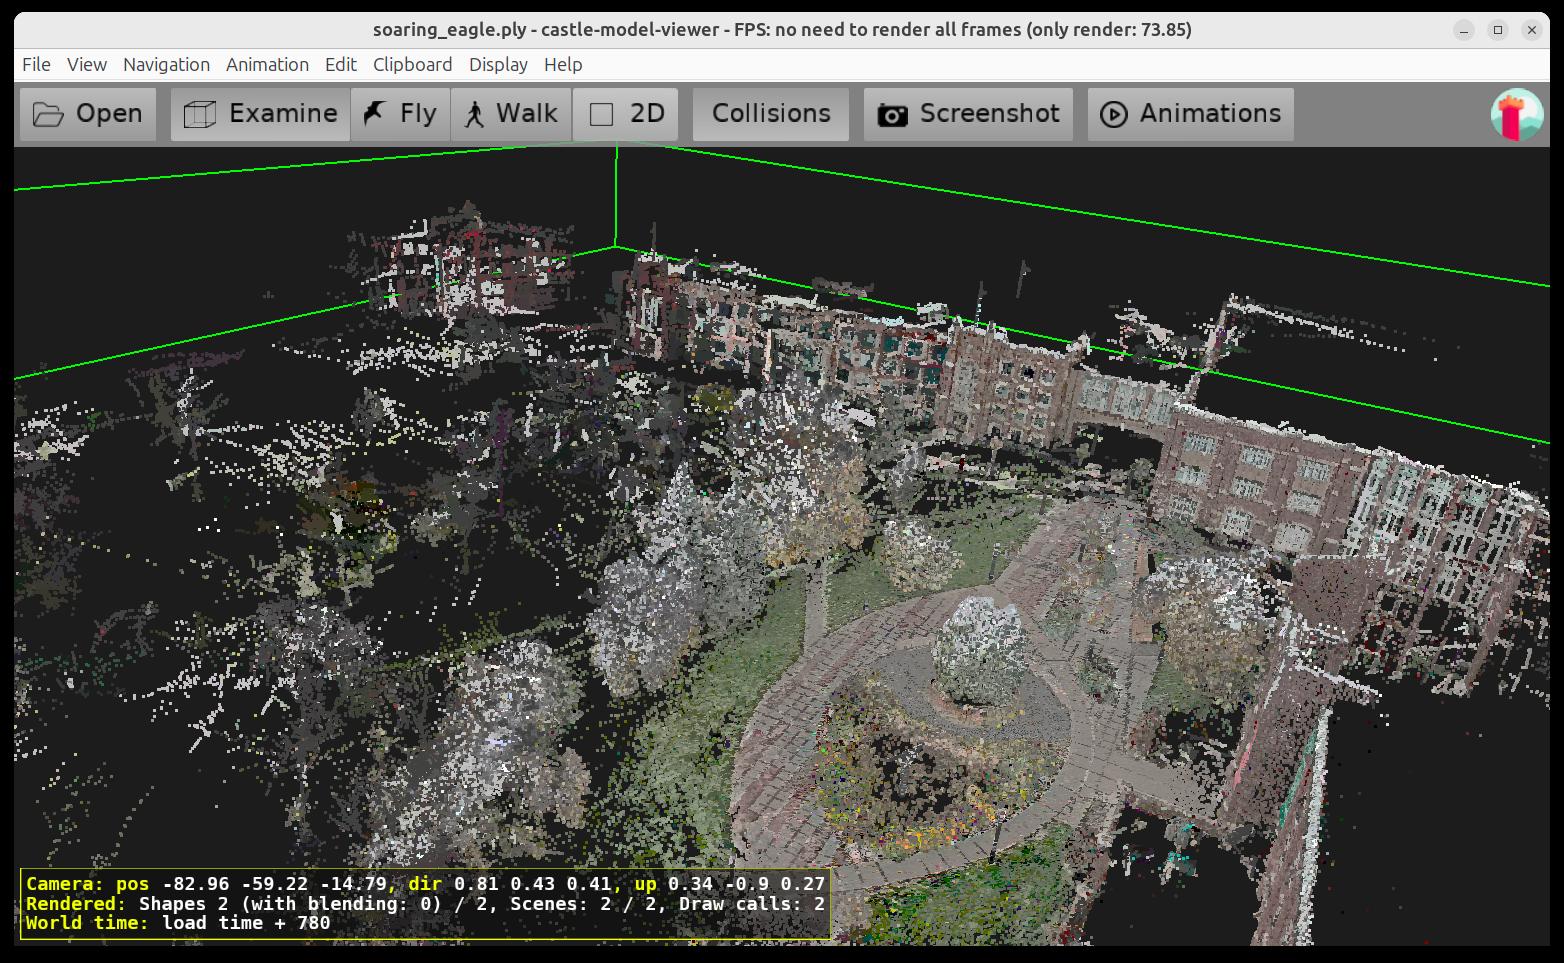Open Animations panel via play icon
The image size is (1564, 963).
tap(1113, 115)
